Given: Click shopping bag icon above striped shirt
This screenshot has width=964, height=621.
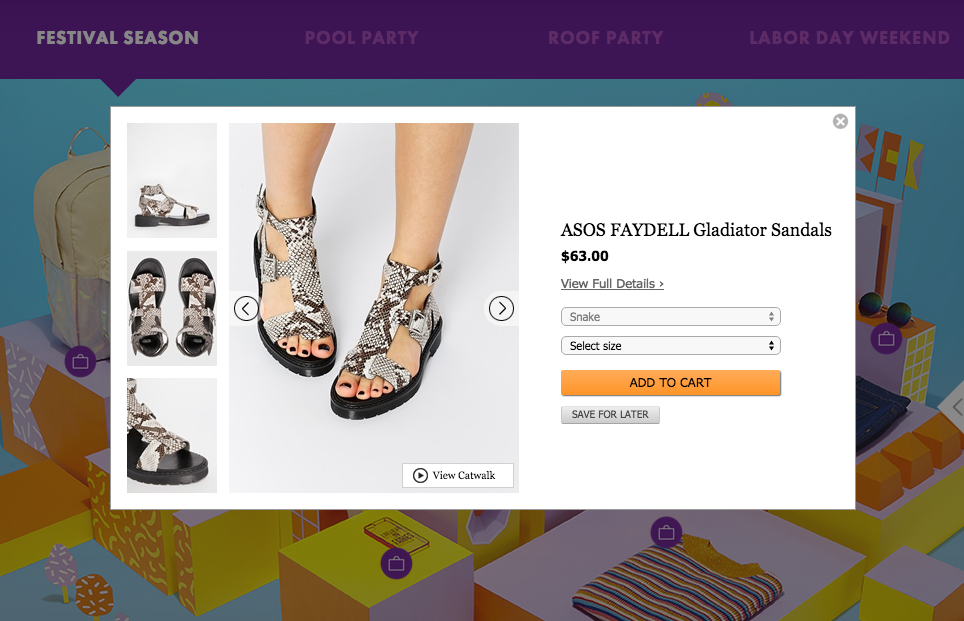Looking at the screenshot, I should (x=666, y=532).
